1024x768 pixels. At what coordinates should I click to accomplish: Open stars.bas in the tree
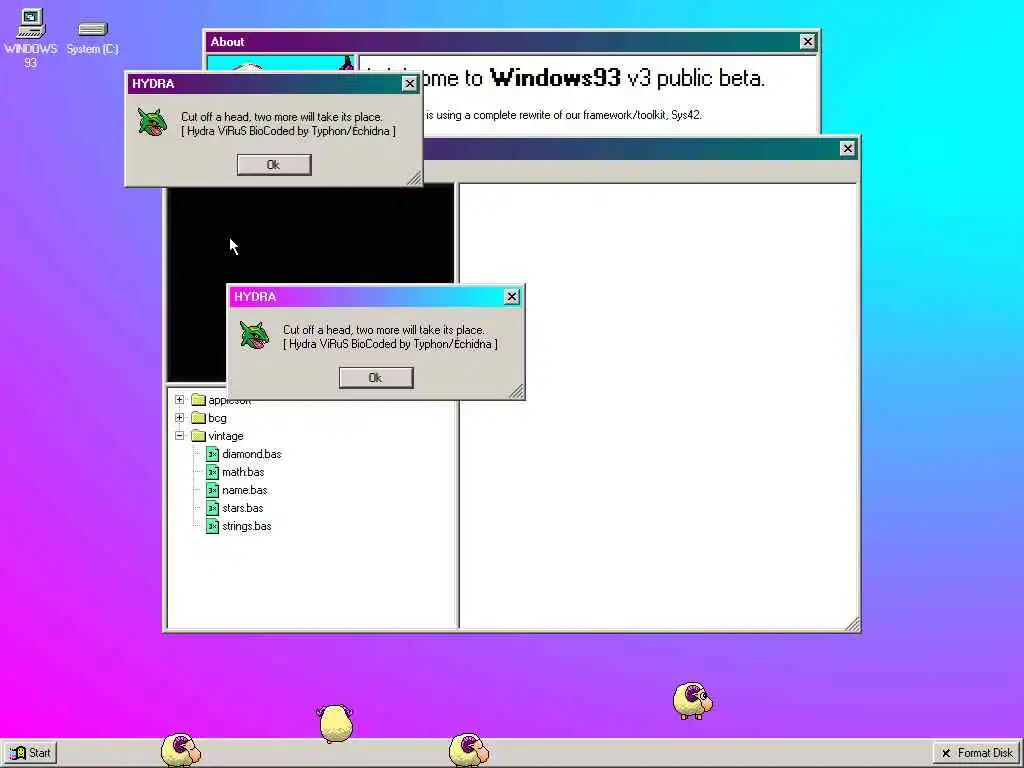242,508
